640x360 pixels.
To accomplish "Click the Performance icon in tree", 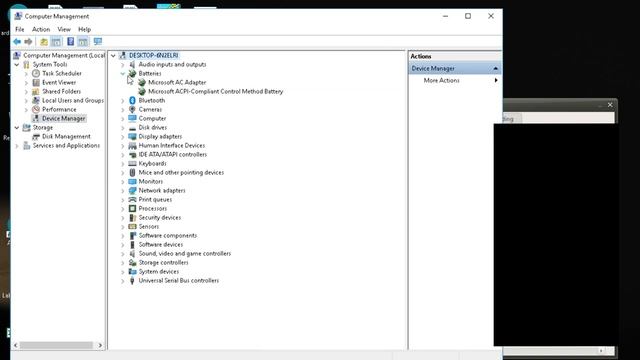I will (36, 109).
